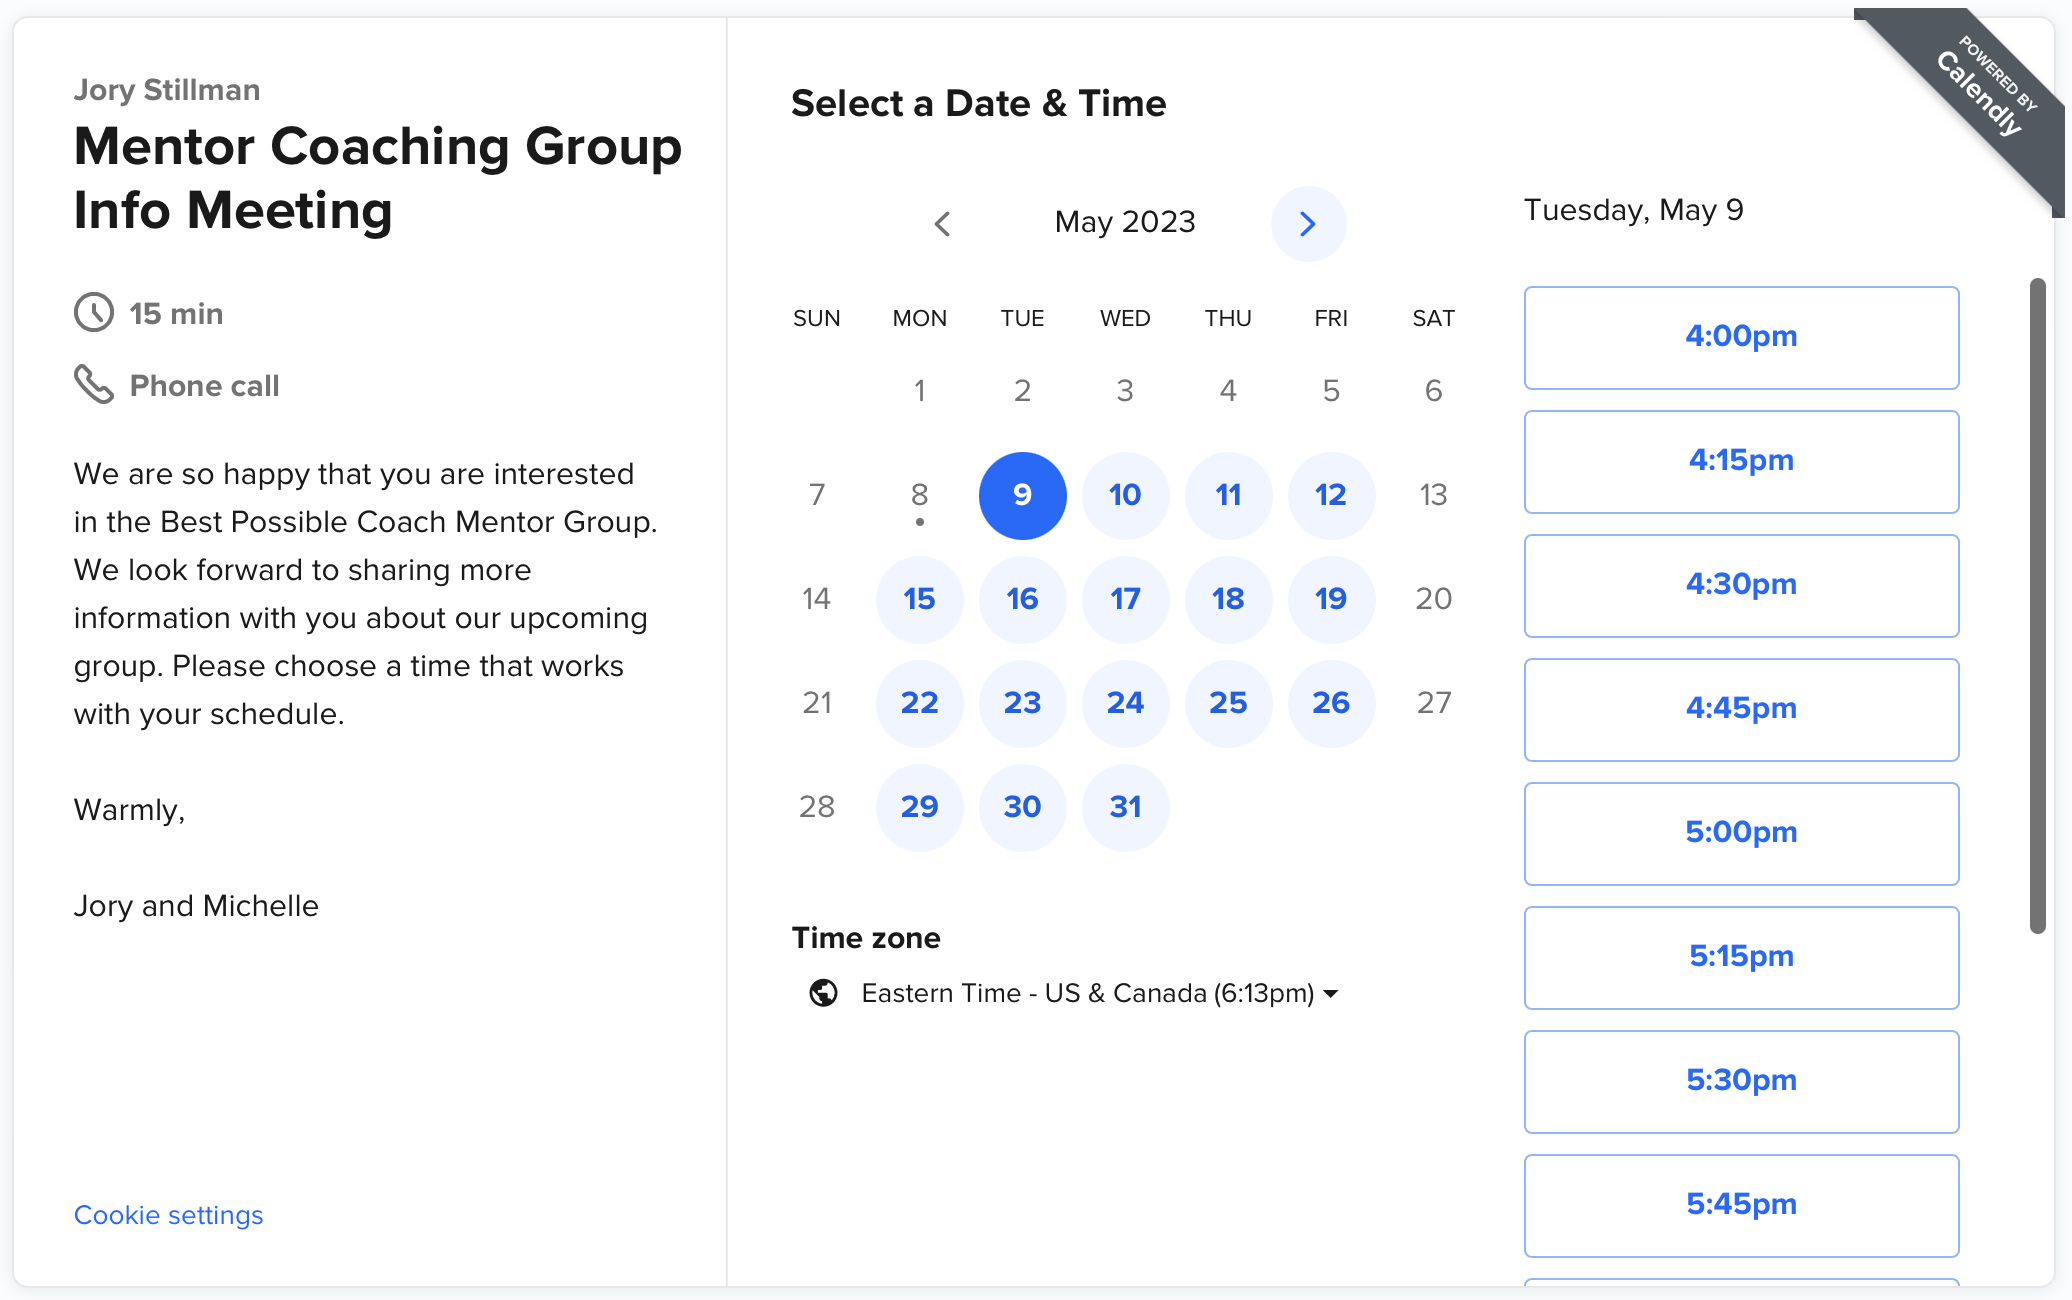This screenshot has width=2072, height=1300.
Task: Choose May 23 on the calendar
Action: pyautogui.click(x=1022, y=703)
